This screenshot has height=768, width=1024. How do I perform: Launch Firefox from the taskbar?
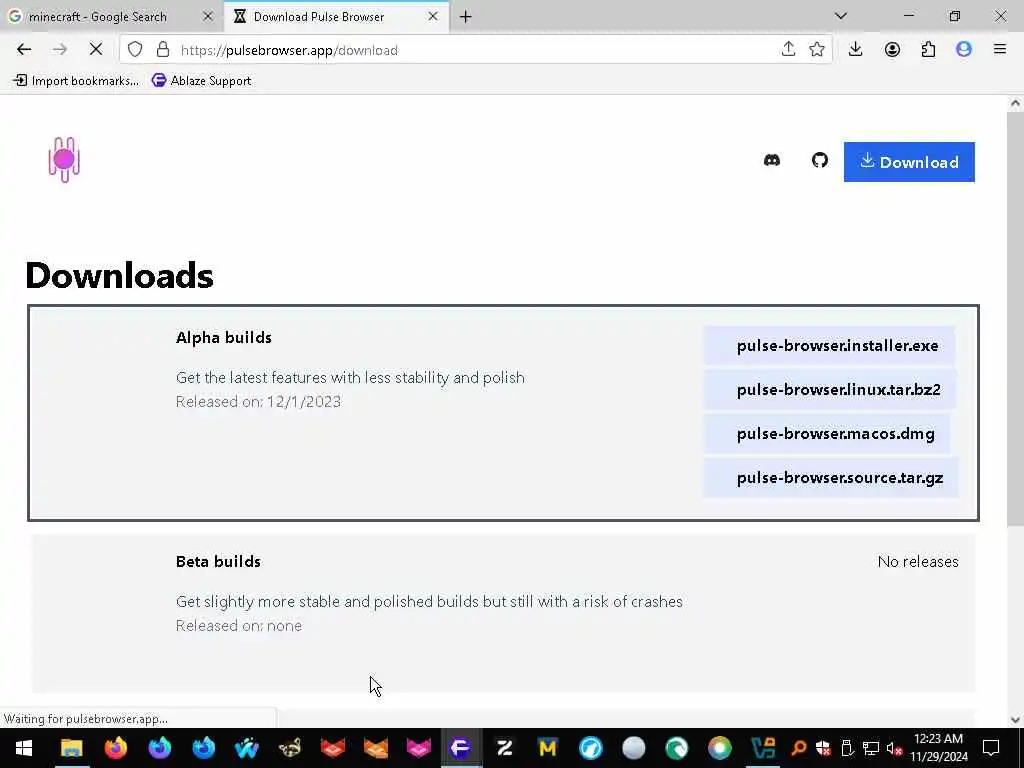pos(116,748)
